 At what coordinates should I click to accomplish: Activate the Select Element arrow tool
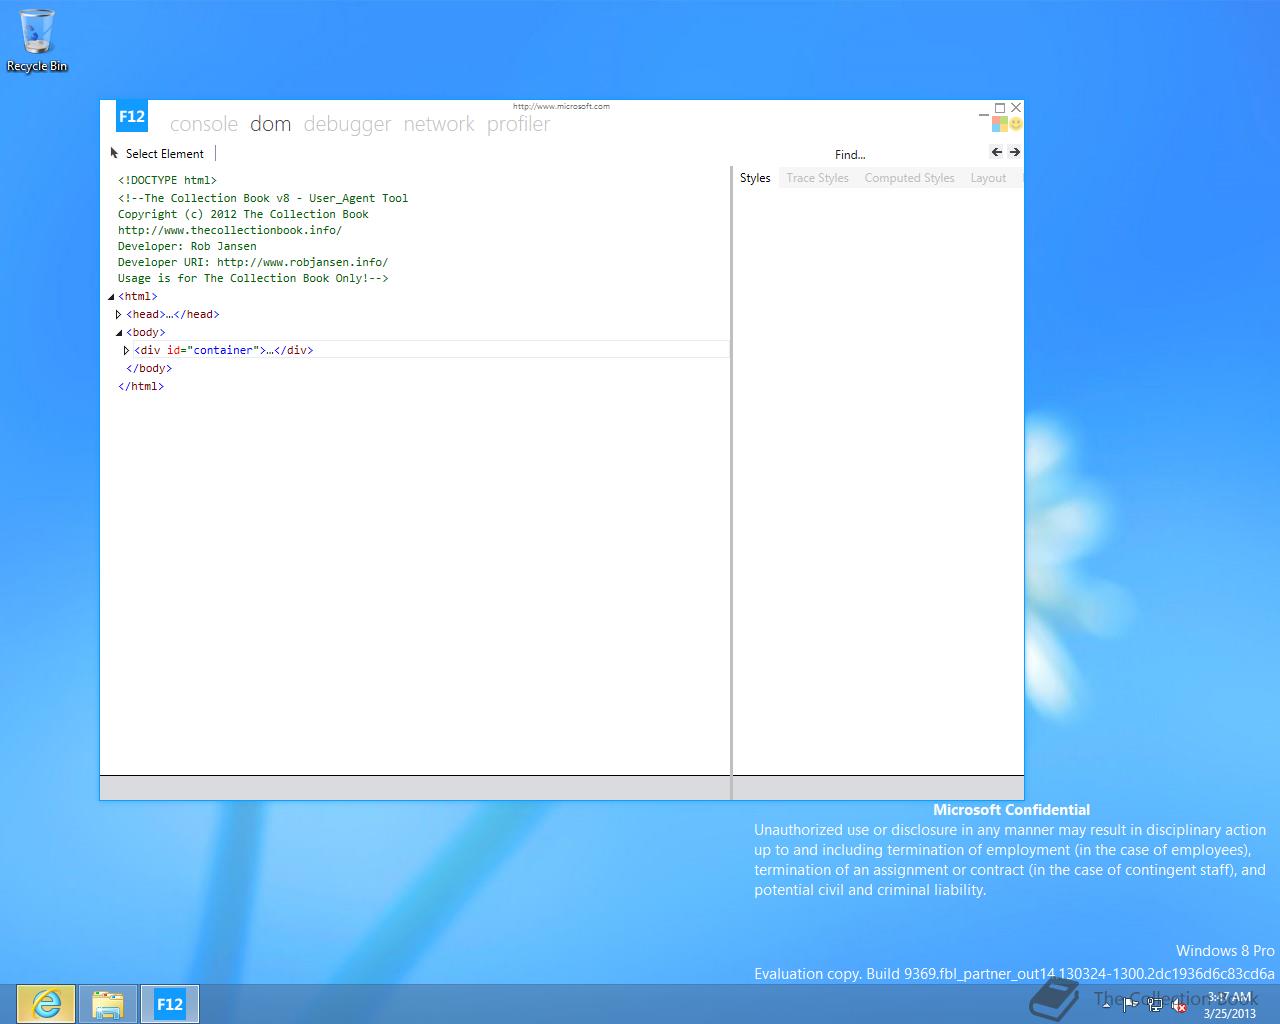[x=114, y=153]
